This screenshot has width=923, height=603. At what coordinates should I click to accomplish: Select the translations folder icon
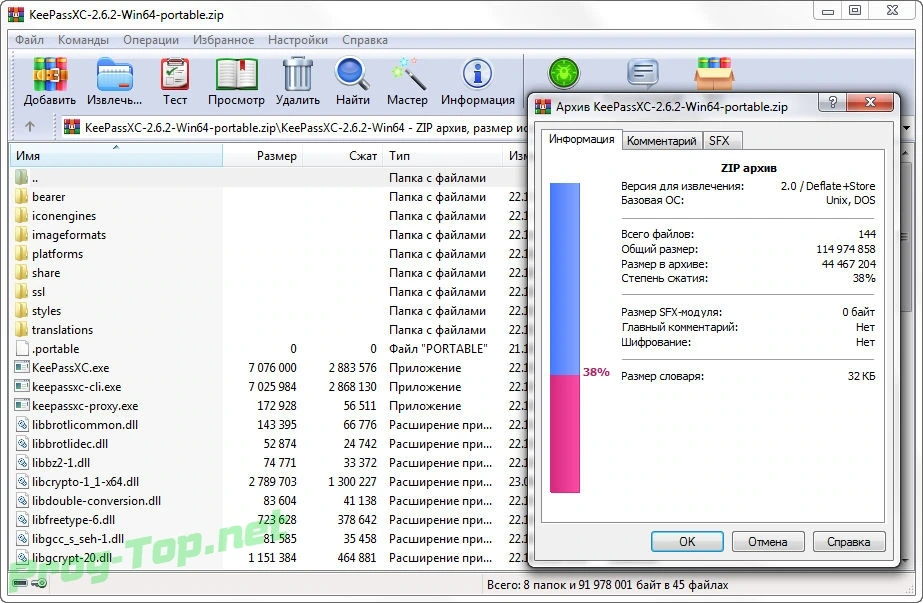coord(21,329)
